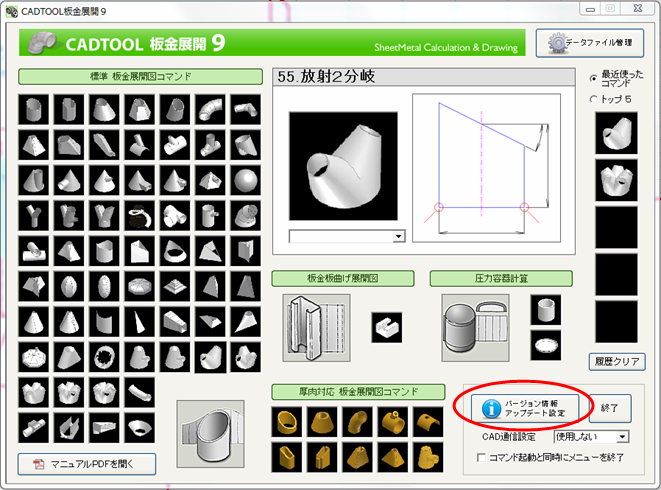Select トップ５ radio button
Viewport: 661px width, 490px height.
(594, 99)
